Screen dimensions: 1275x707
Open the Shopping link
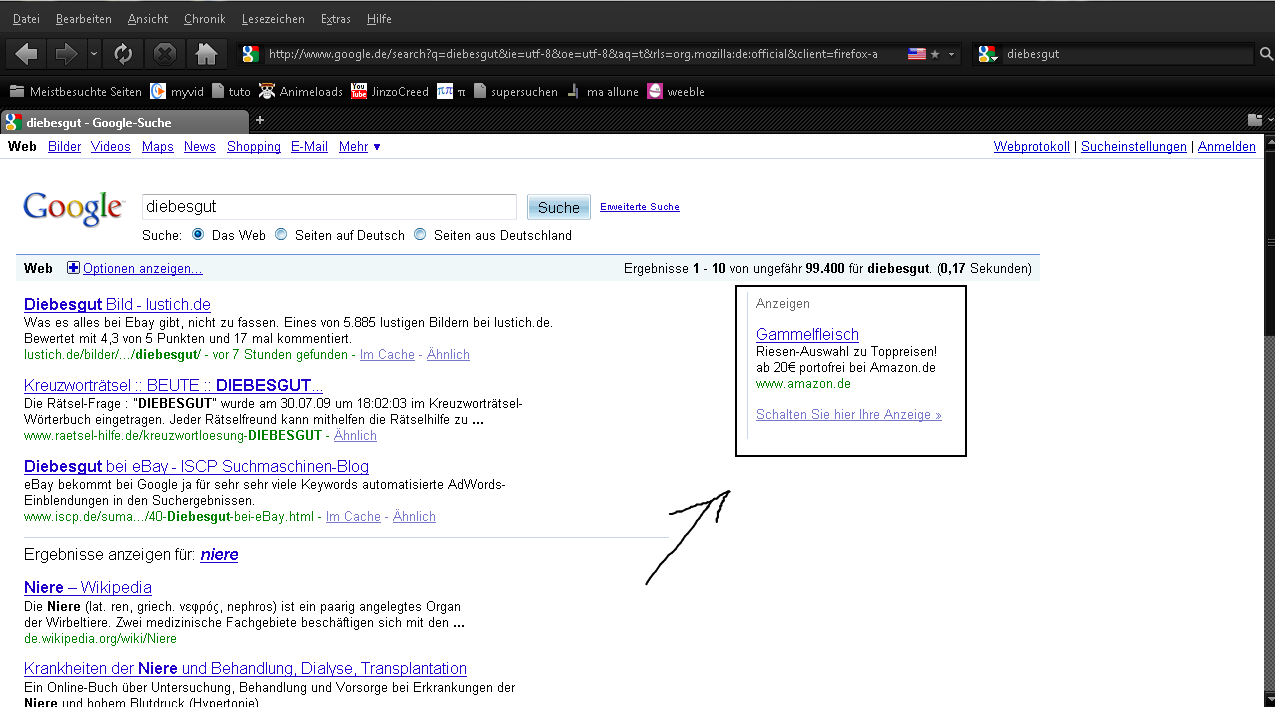(x=254, y=146)
